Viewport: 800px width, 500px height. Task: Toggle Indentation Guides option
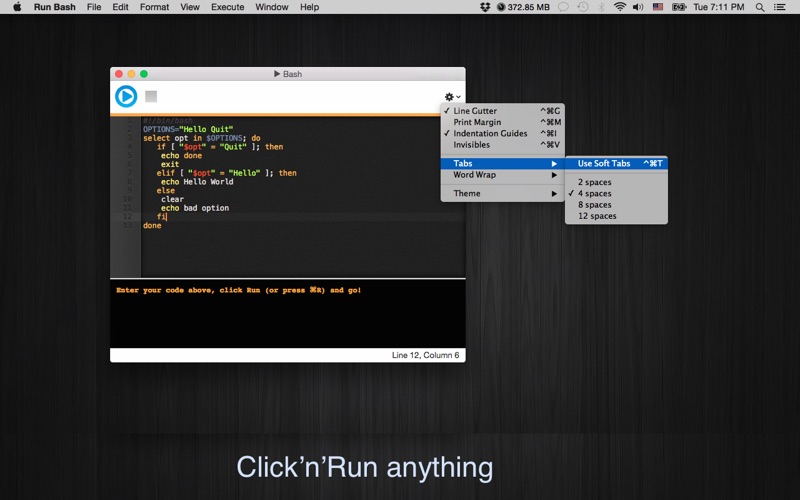click(503, 133)
